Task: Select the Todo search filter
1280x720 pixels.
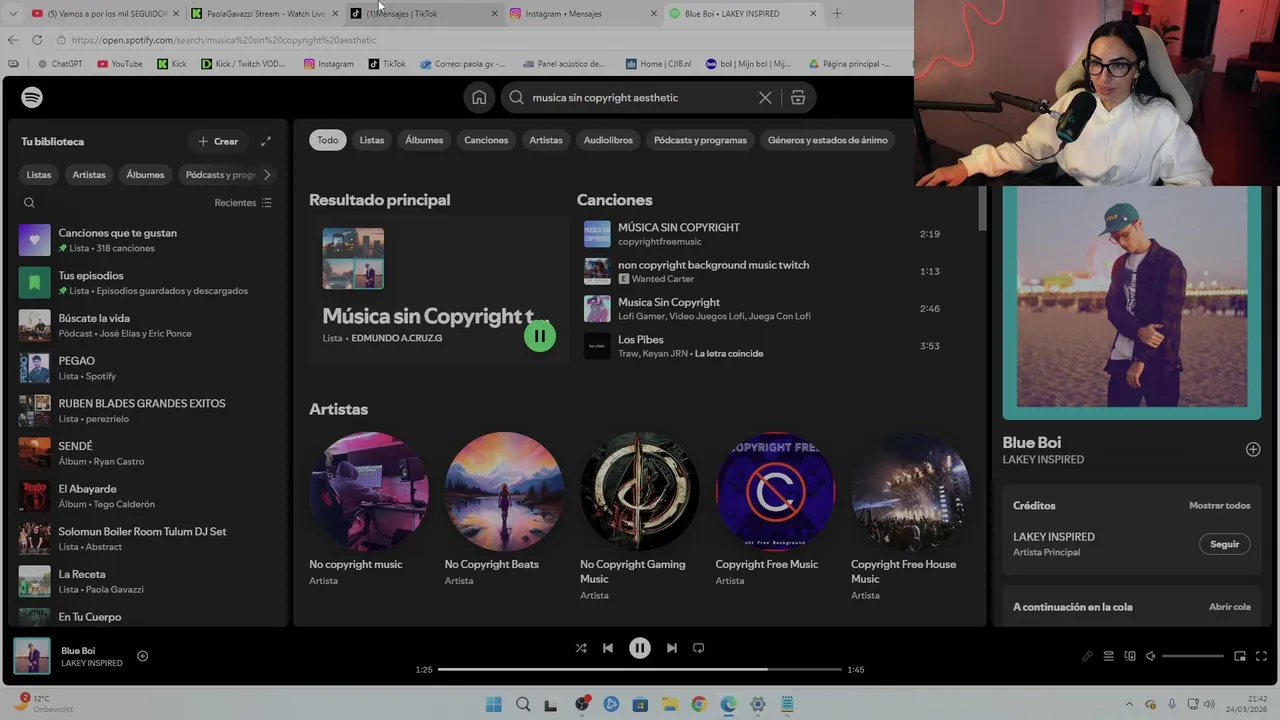Action: coord(328,140)
